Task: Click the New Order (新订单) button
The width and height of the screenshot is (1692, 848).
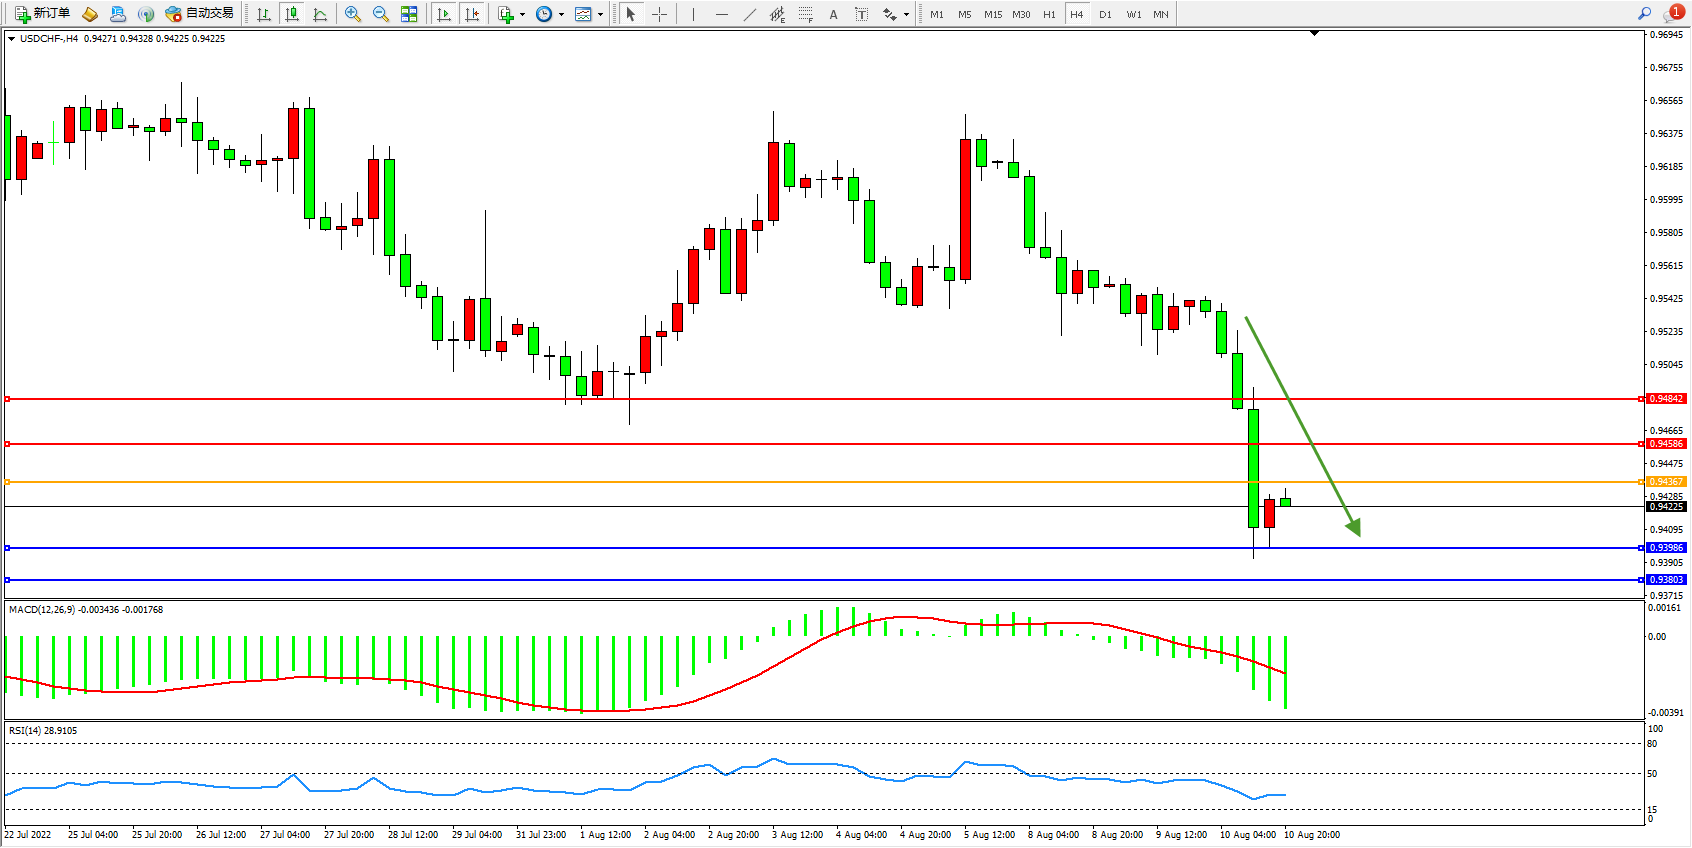Action: [42, 14]
